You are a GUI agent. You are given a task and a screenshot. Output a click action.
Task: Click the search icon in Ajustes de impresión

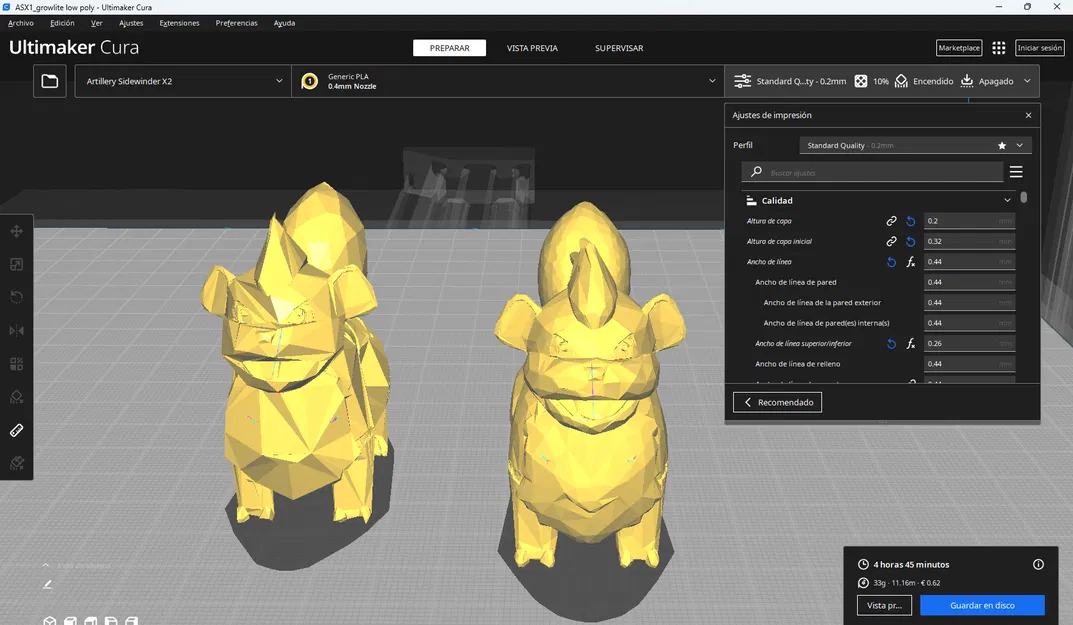[x=755, y=171]
